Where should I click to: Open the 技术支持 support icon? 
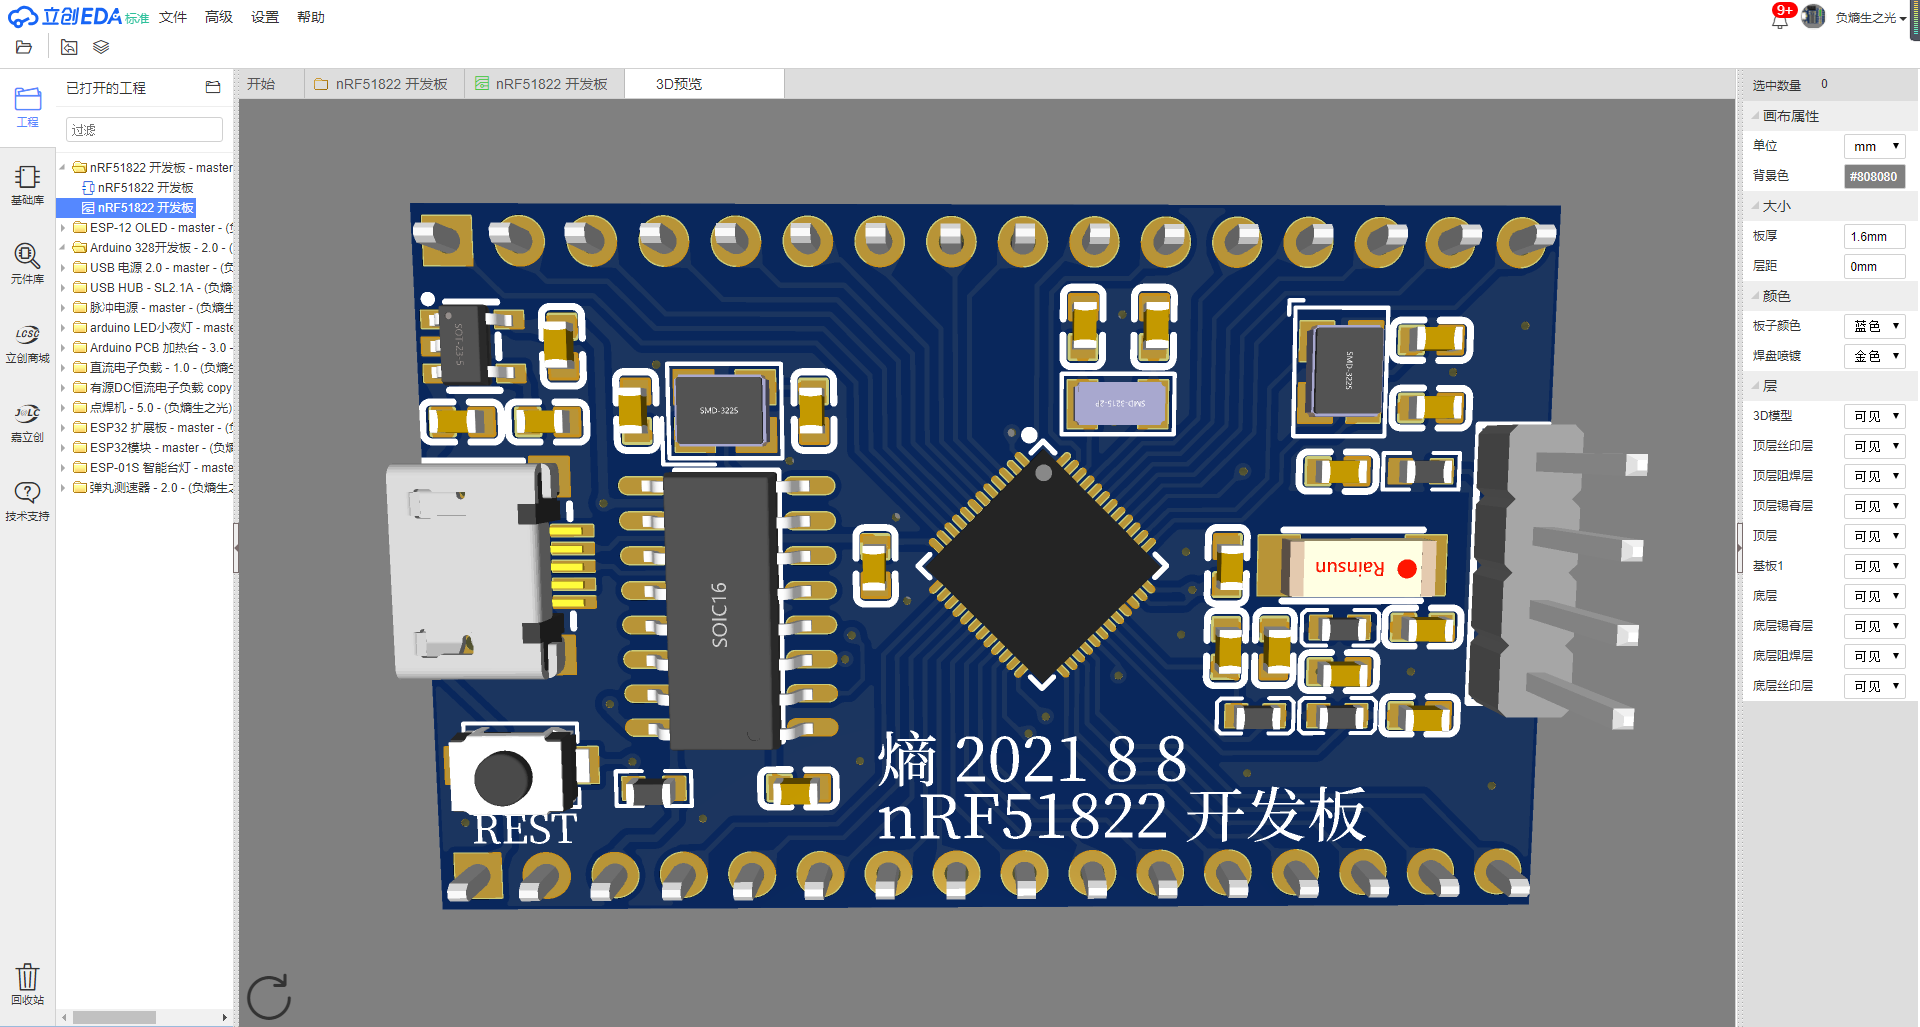pos(27,501)
